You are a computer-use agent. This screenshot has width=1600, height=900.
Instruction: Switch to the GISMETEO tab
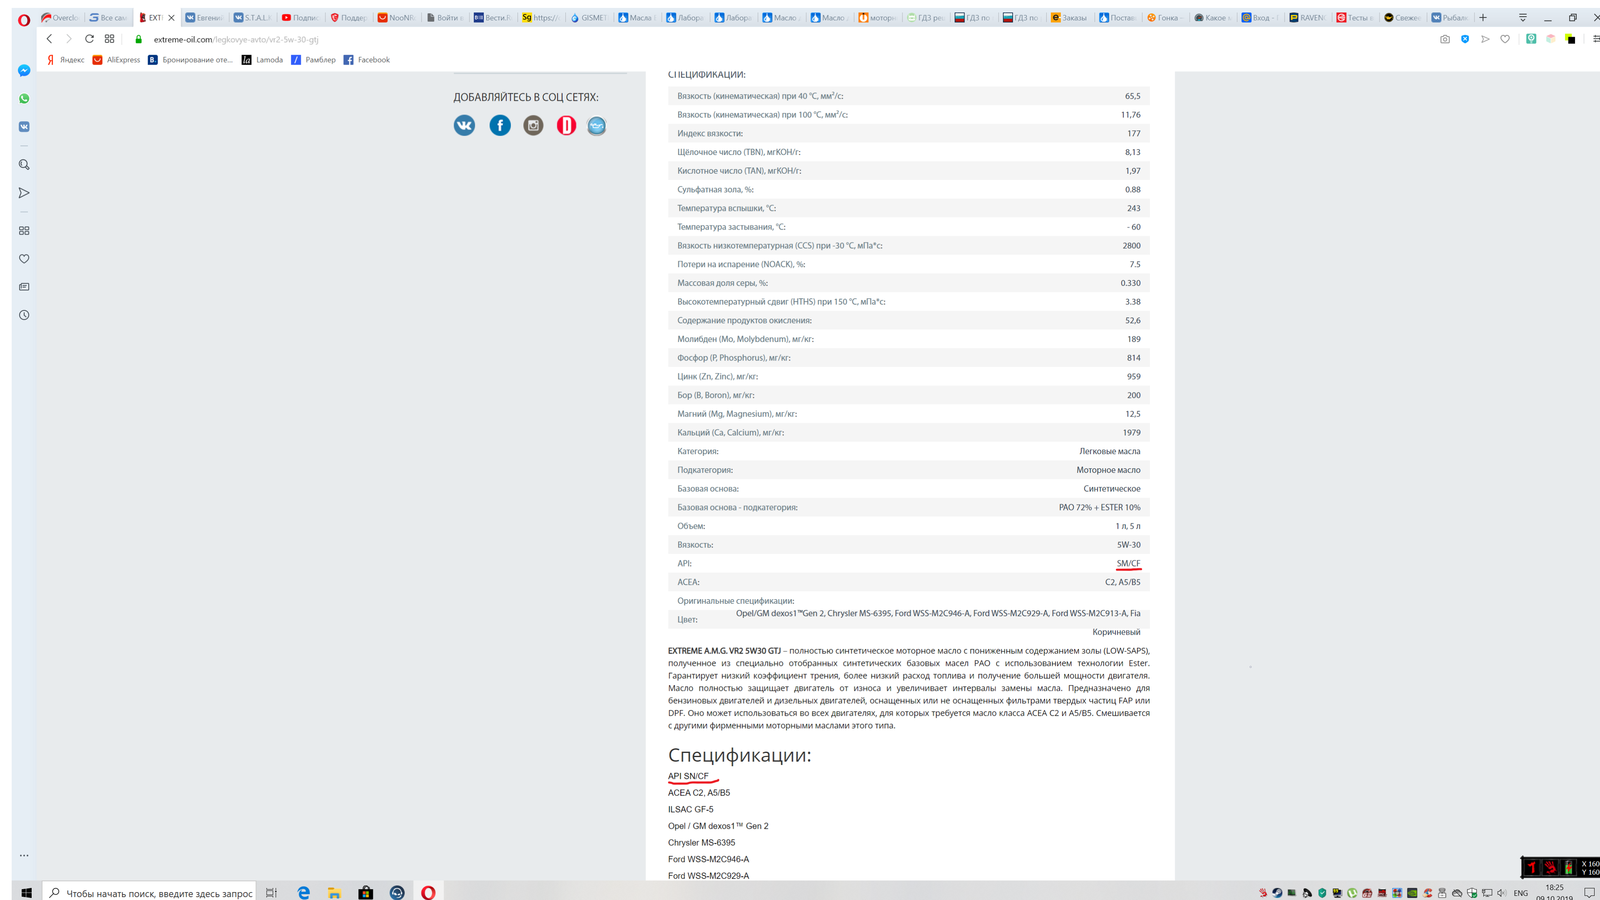coord(588,18)
